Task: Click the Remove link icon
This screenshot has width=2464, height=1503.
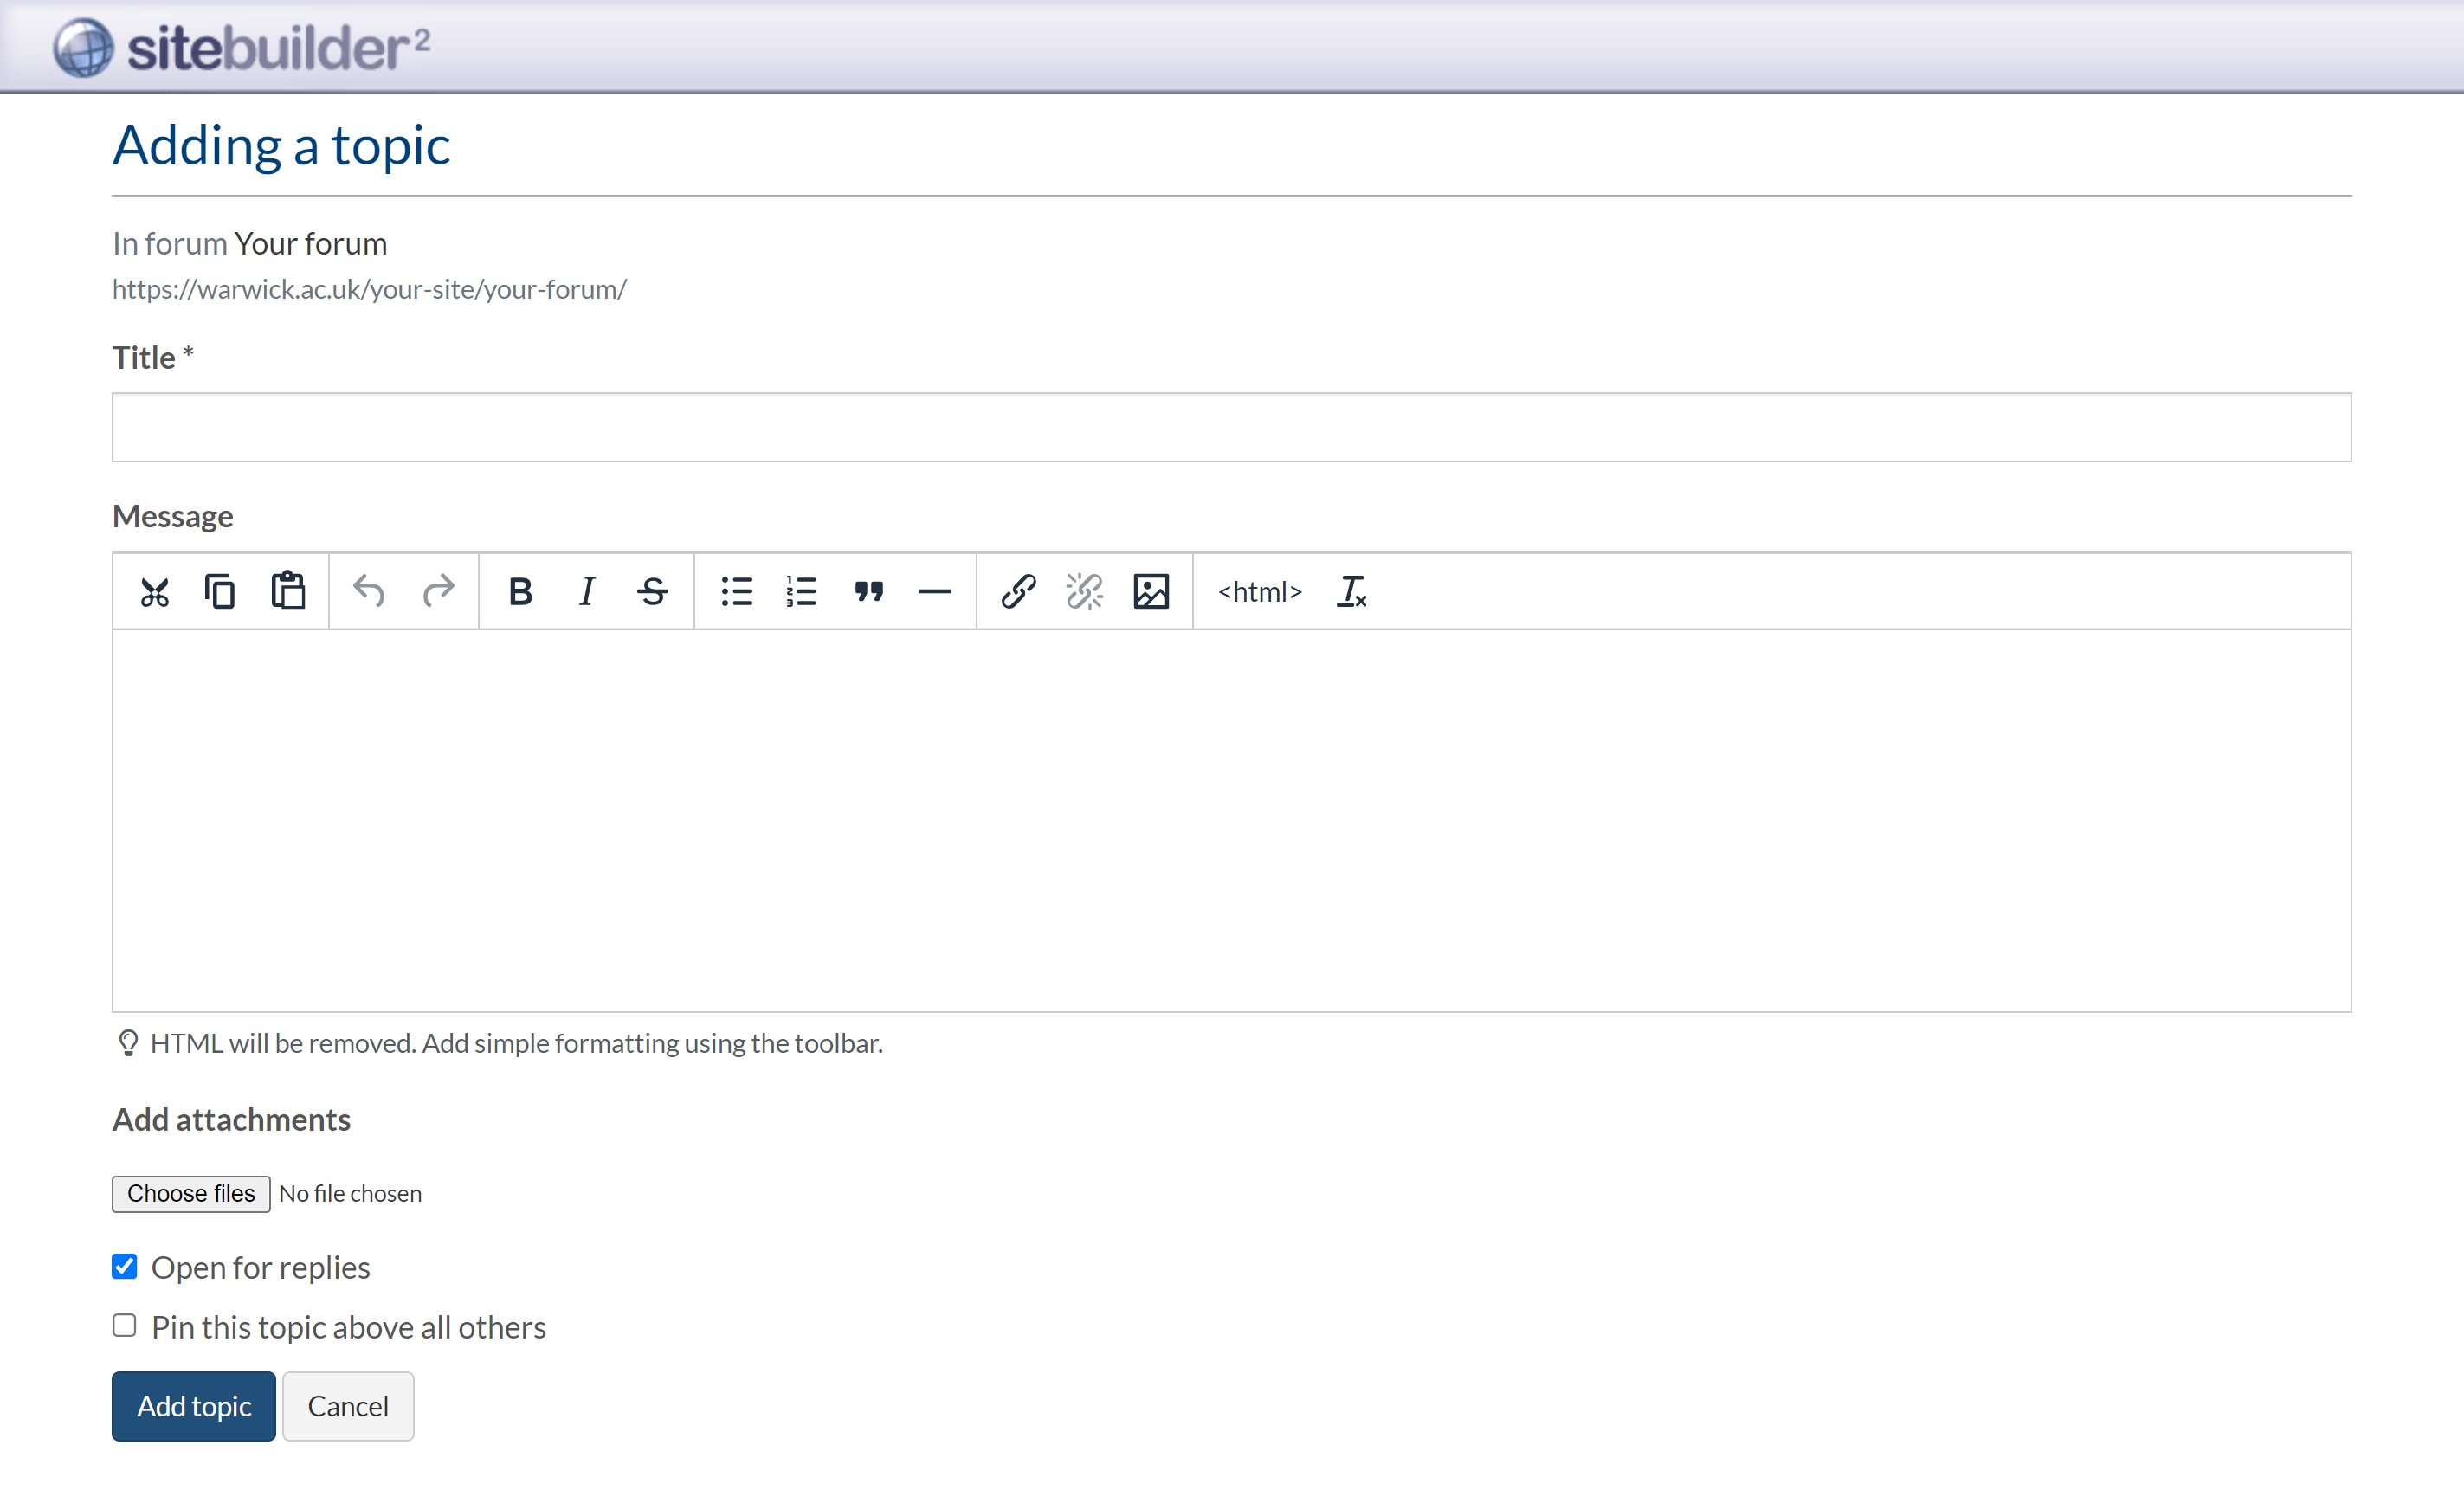Action: click(x=1084, y=592)
